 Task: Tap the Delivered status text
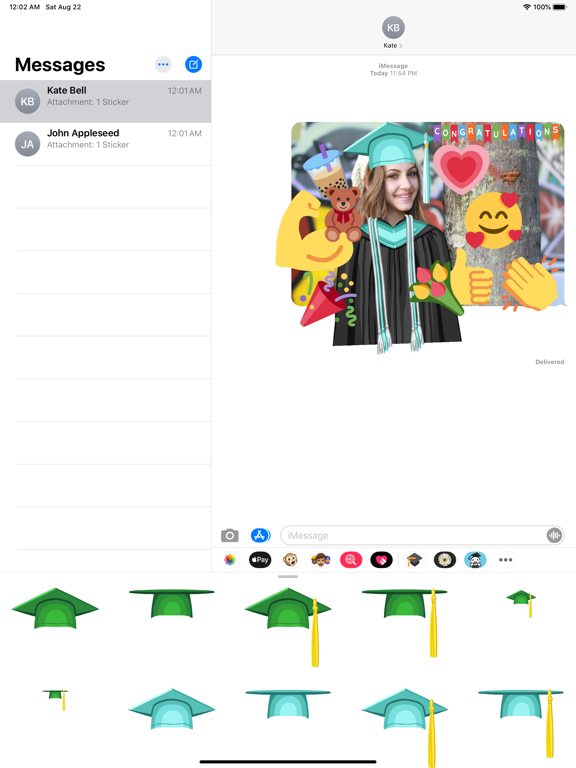(550, 362)
